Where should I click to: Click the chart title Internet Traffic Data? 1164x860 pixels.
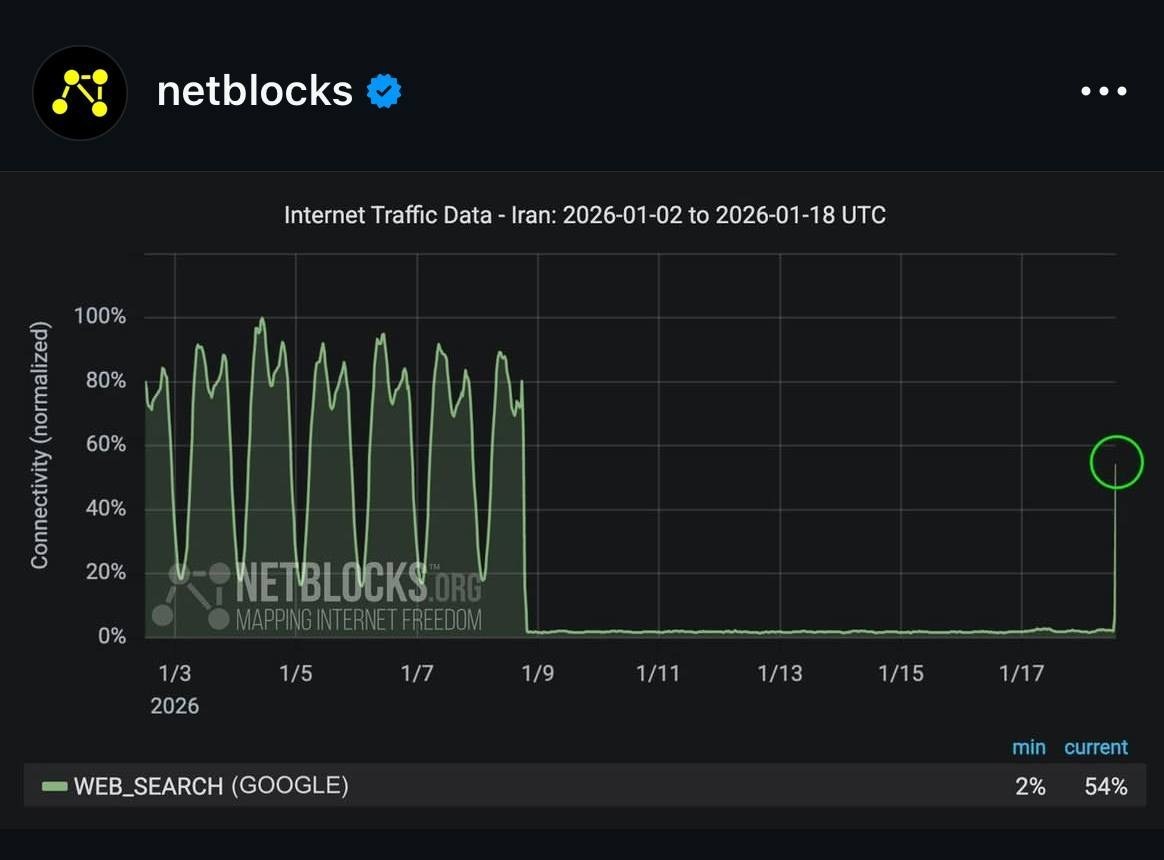tap(585, 215)
